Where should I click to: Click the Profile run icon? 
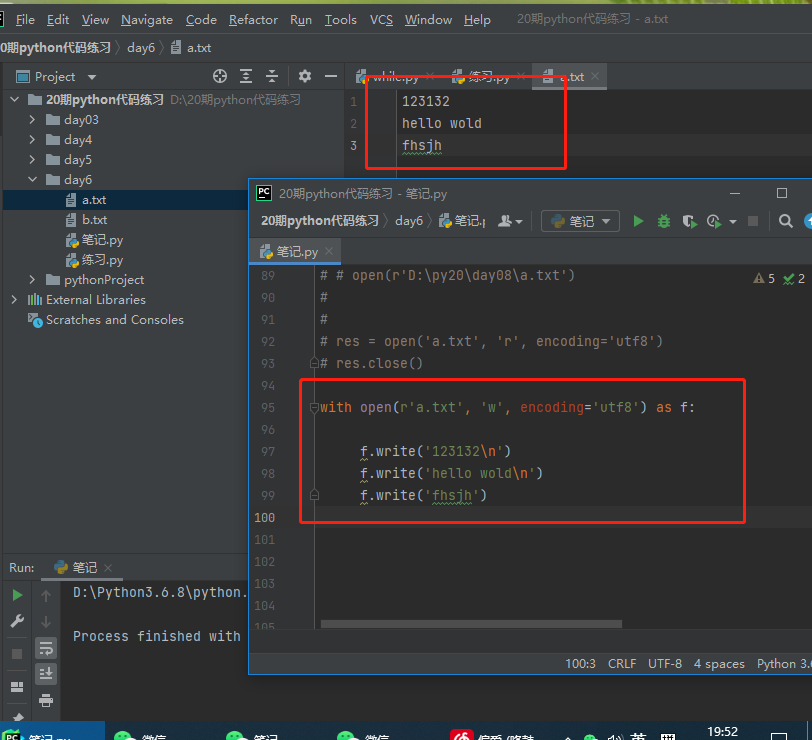pos(714,222)
